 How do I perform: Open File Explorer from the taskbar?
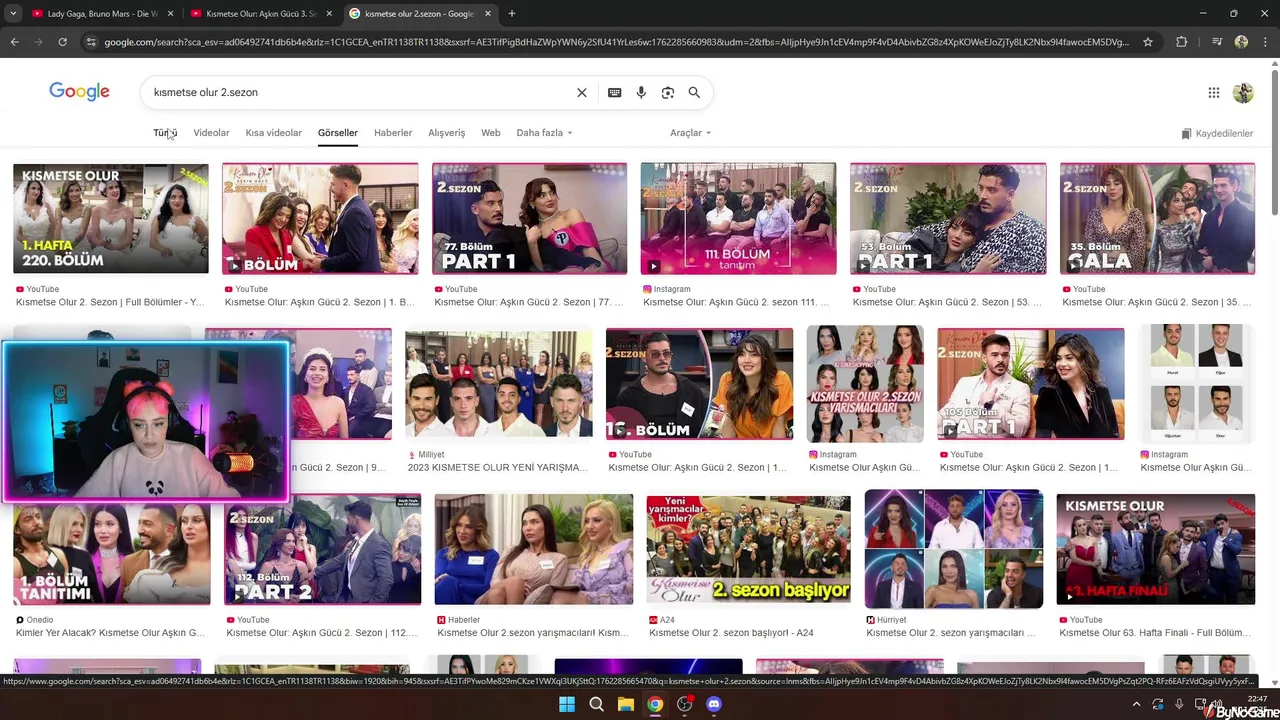click(x=625, y=704)
